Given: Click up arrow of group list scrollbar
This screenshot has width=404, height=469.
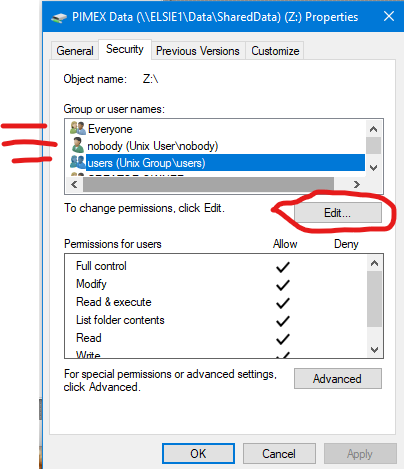Looking at the screenshot, I should point(374,129).
